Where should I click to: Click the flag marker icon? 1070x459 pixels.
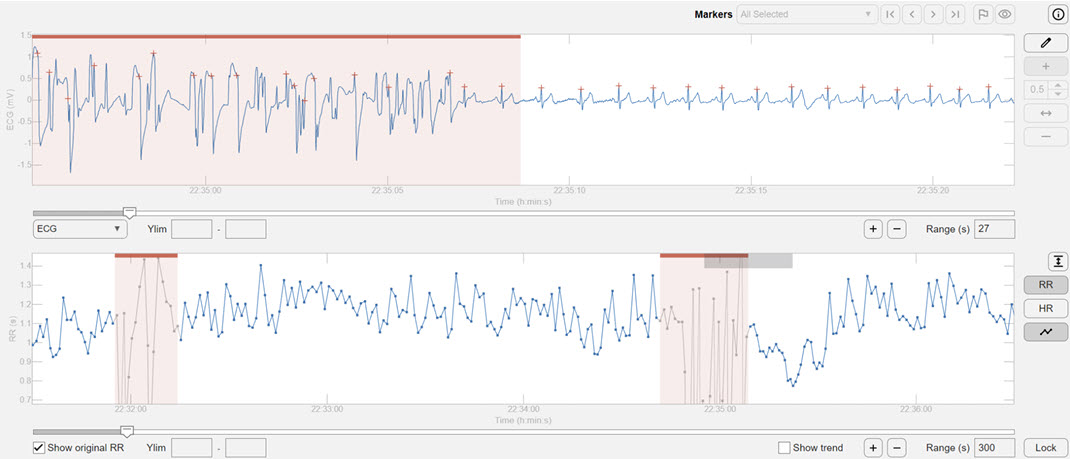983,14
